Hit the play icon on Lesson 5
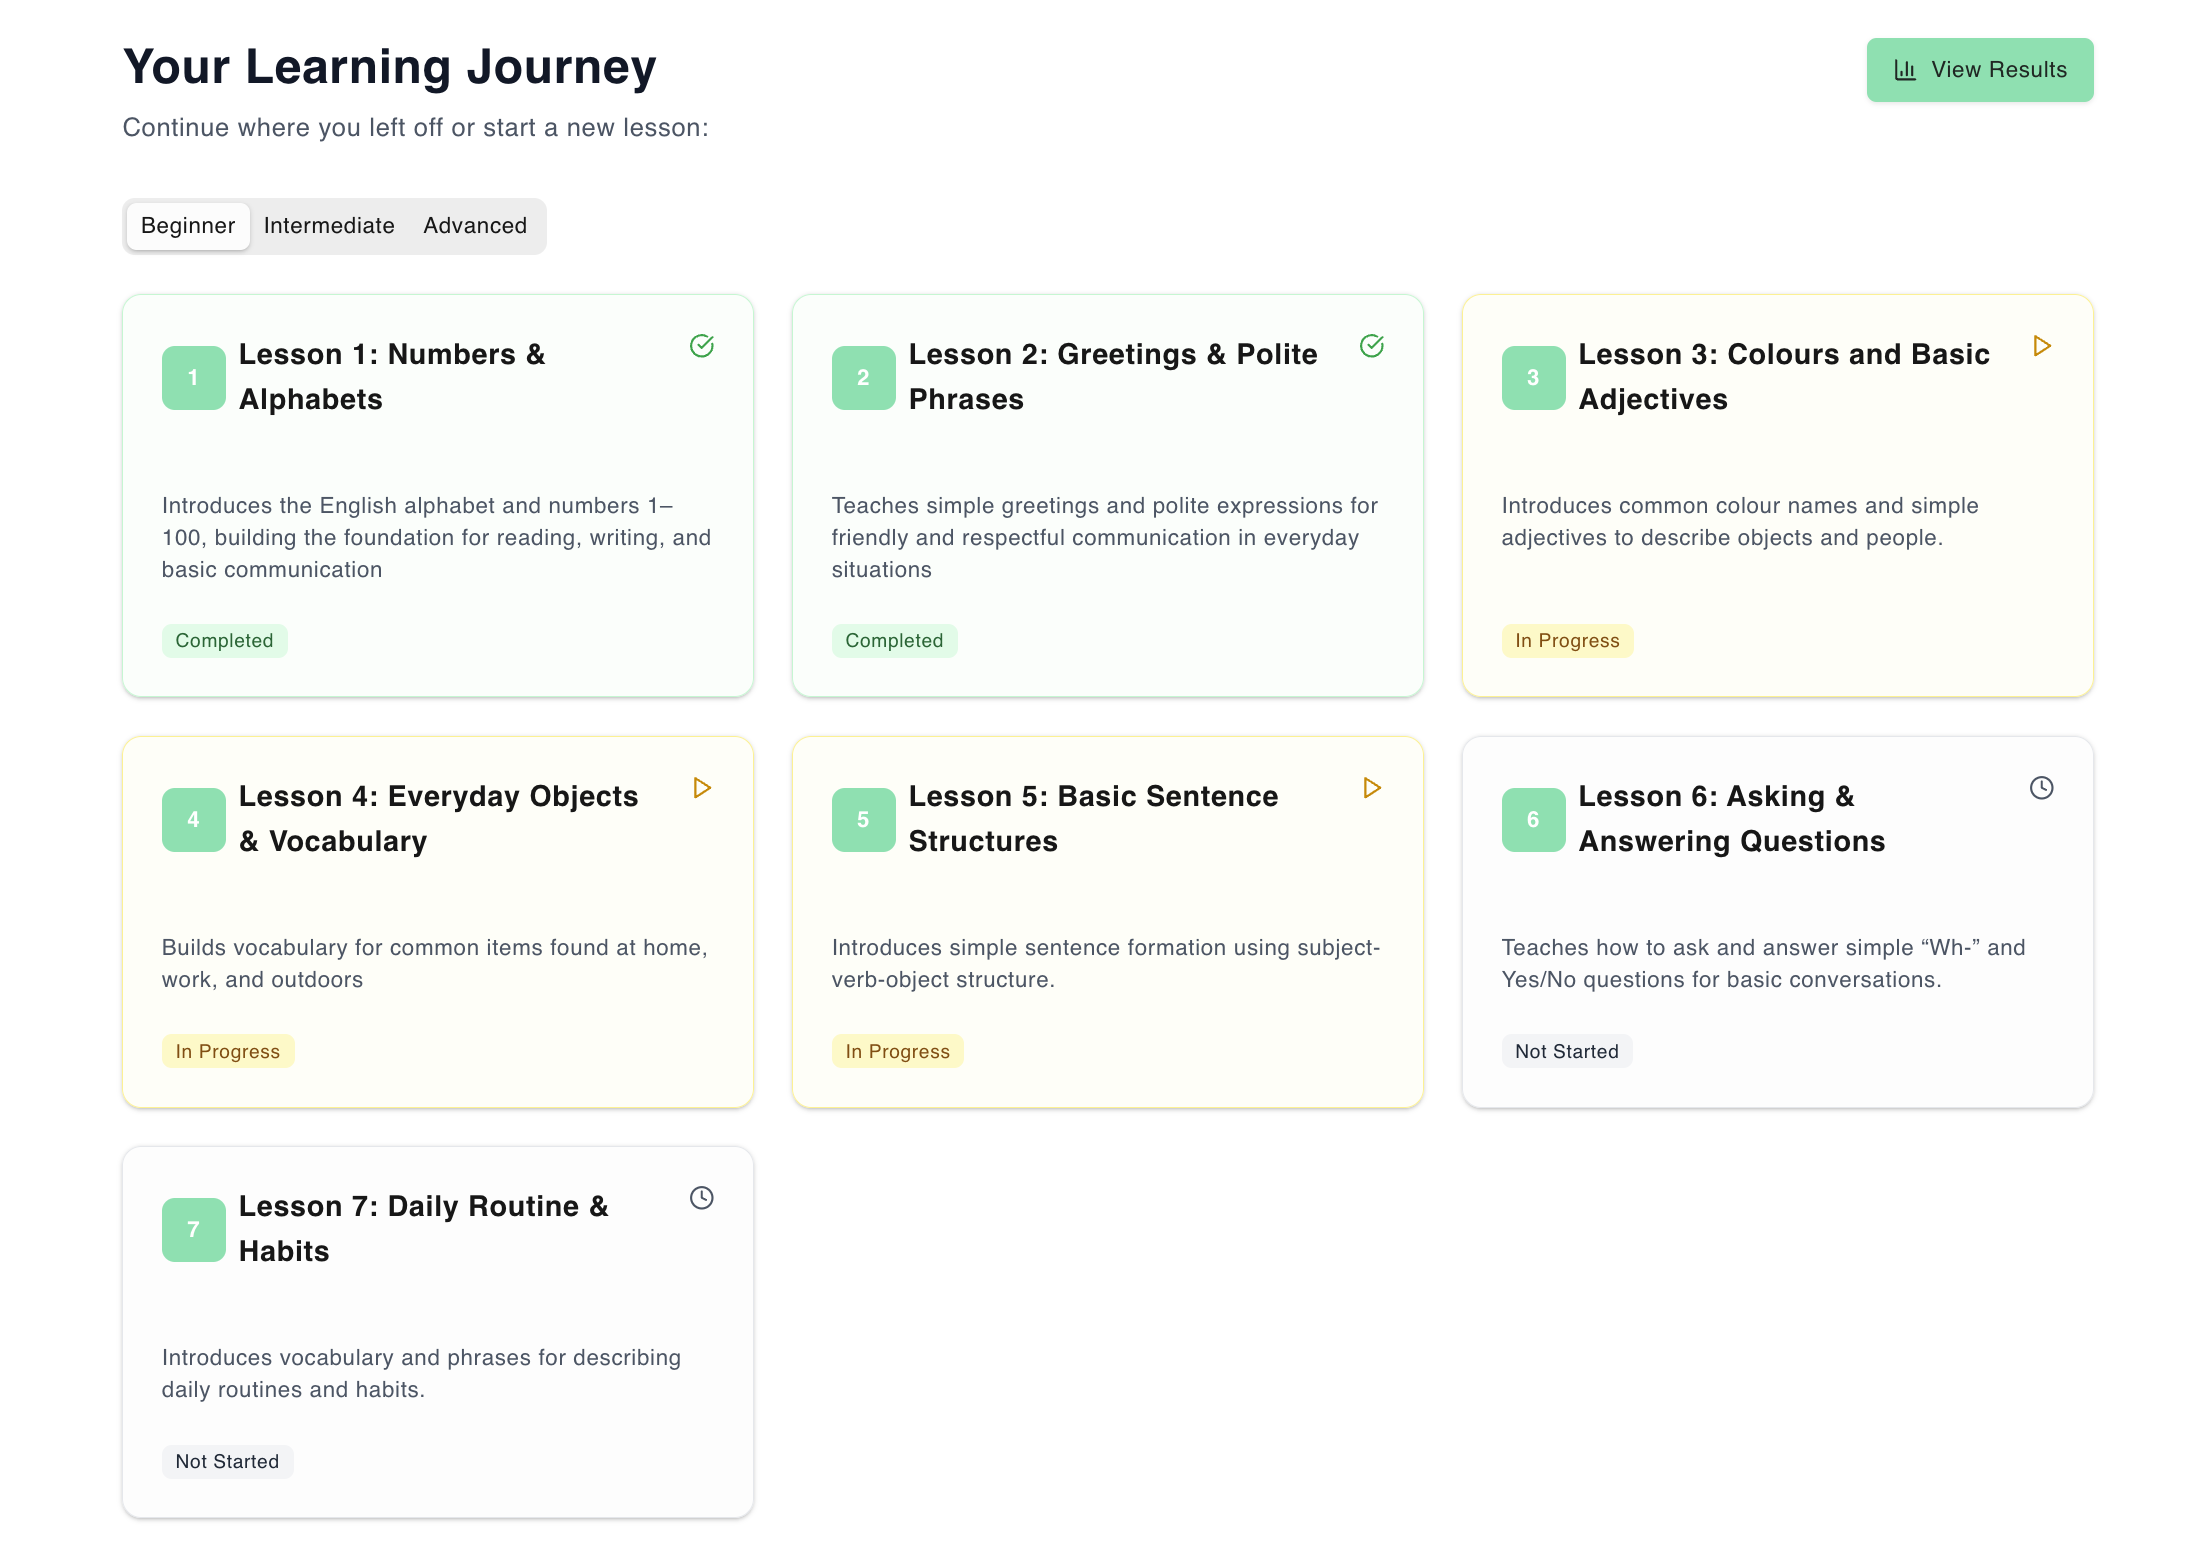Screen dimensions: 2194x1560 click(x=1372, y=788)
